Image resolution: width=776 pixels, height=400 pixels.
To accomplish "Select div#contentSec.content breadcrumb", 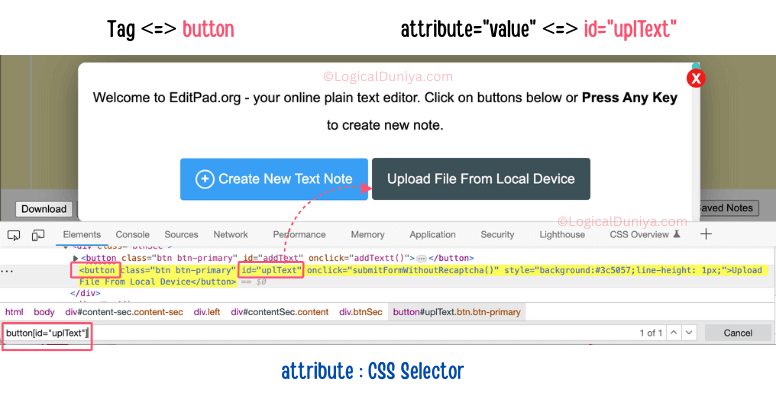I will tap(280, 312).
